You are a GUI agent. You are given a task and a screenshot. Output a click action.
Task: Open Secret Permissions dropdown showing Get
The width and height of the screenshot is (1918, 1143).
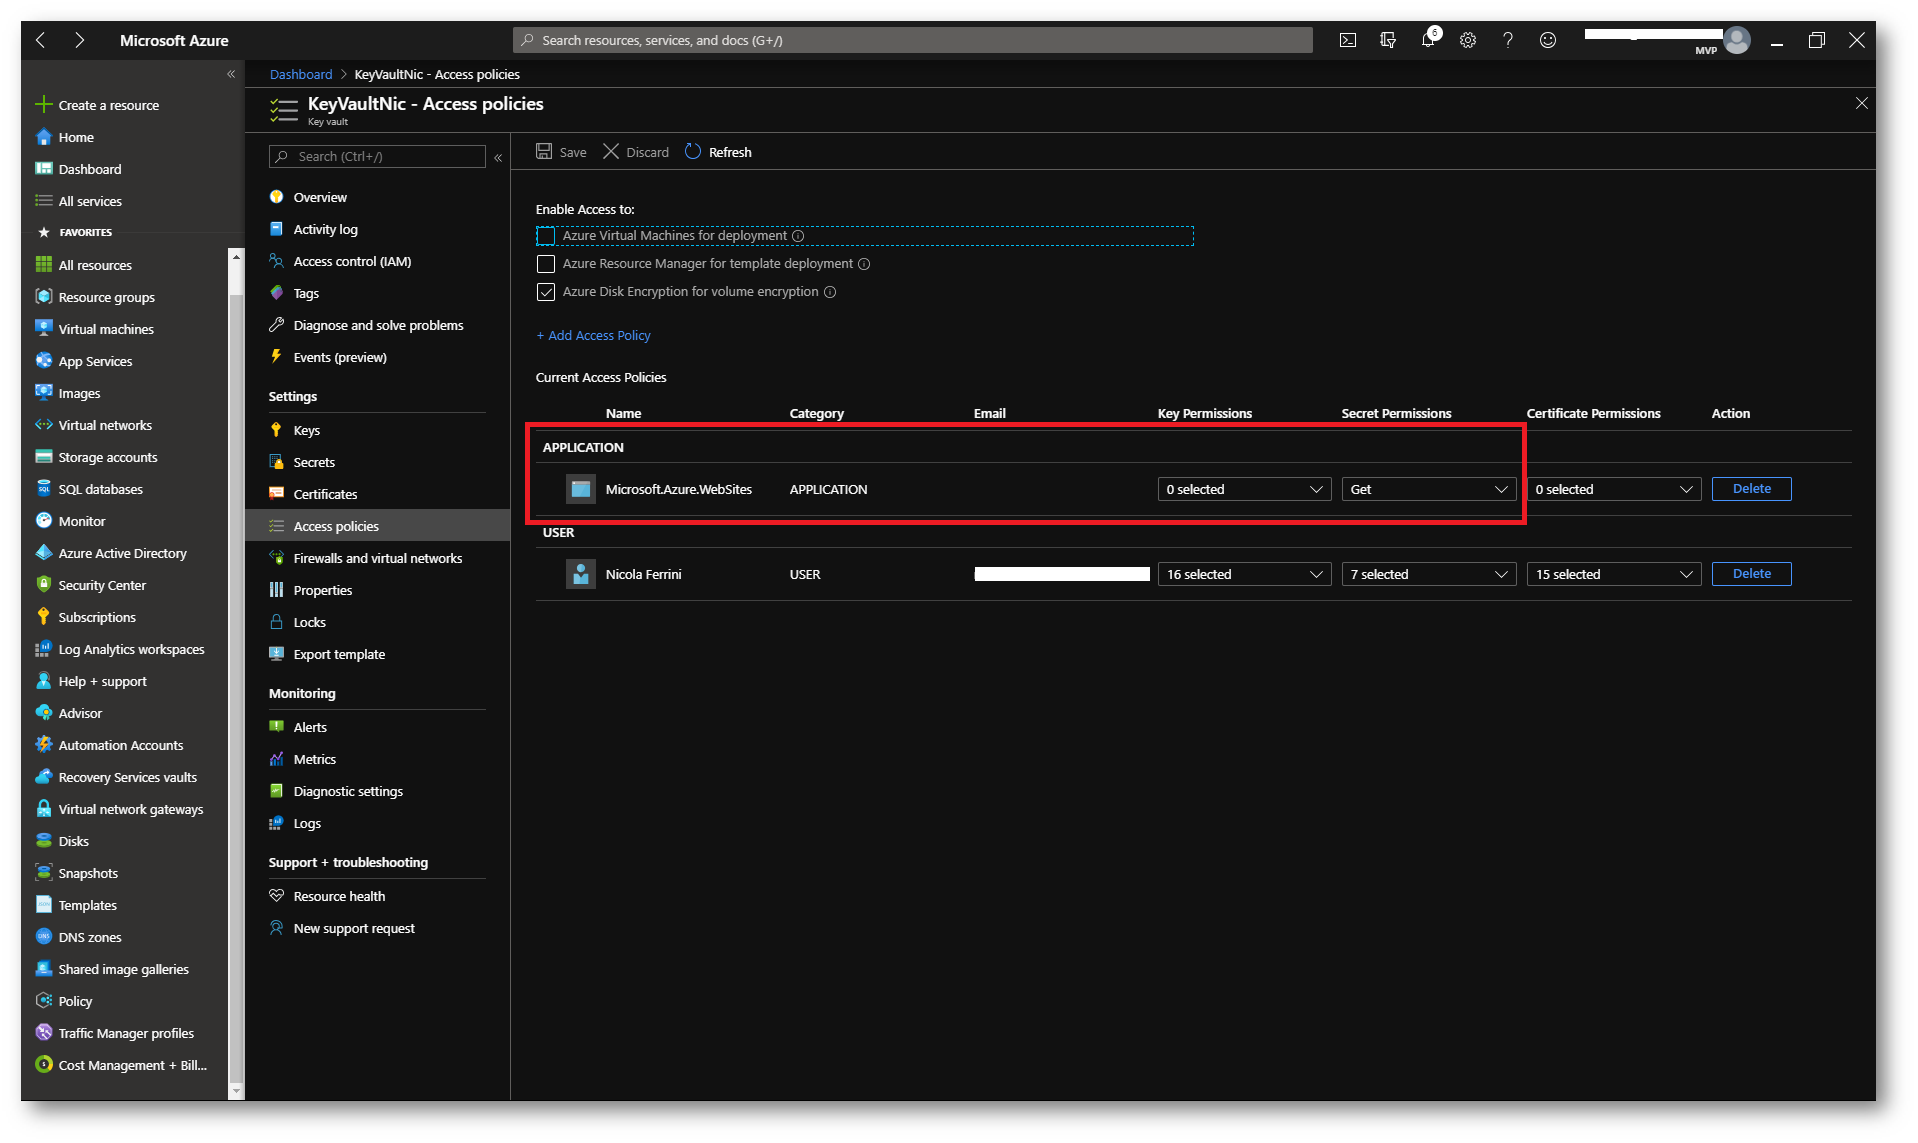(1429, 489)
